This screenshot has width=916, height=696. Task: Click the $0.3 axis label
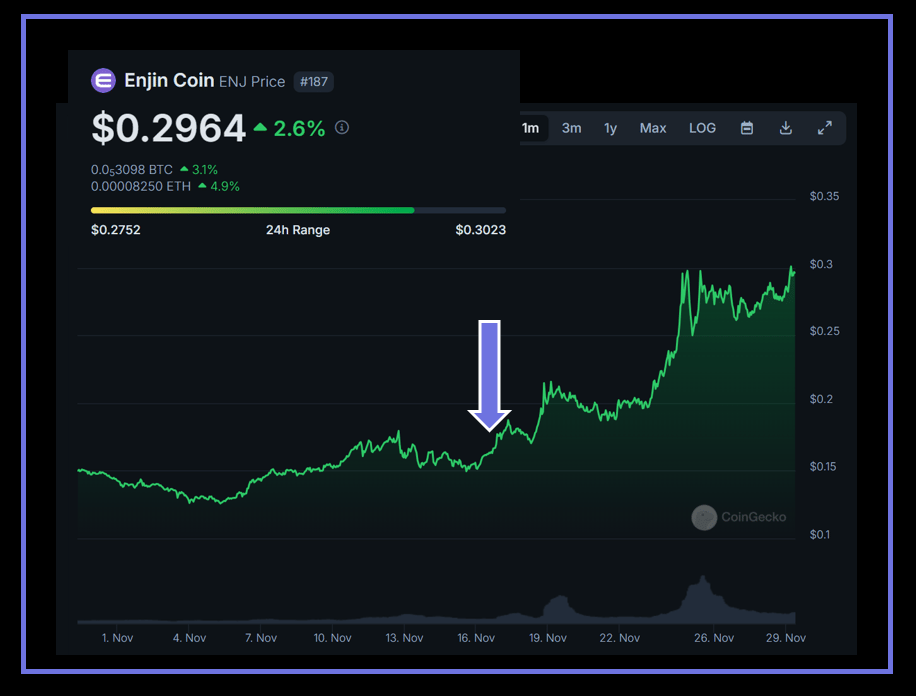[x=821, y=264]
